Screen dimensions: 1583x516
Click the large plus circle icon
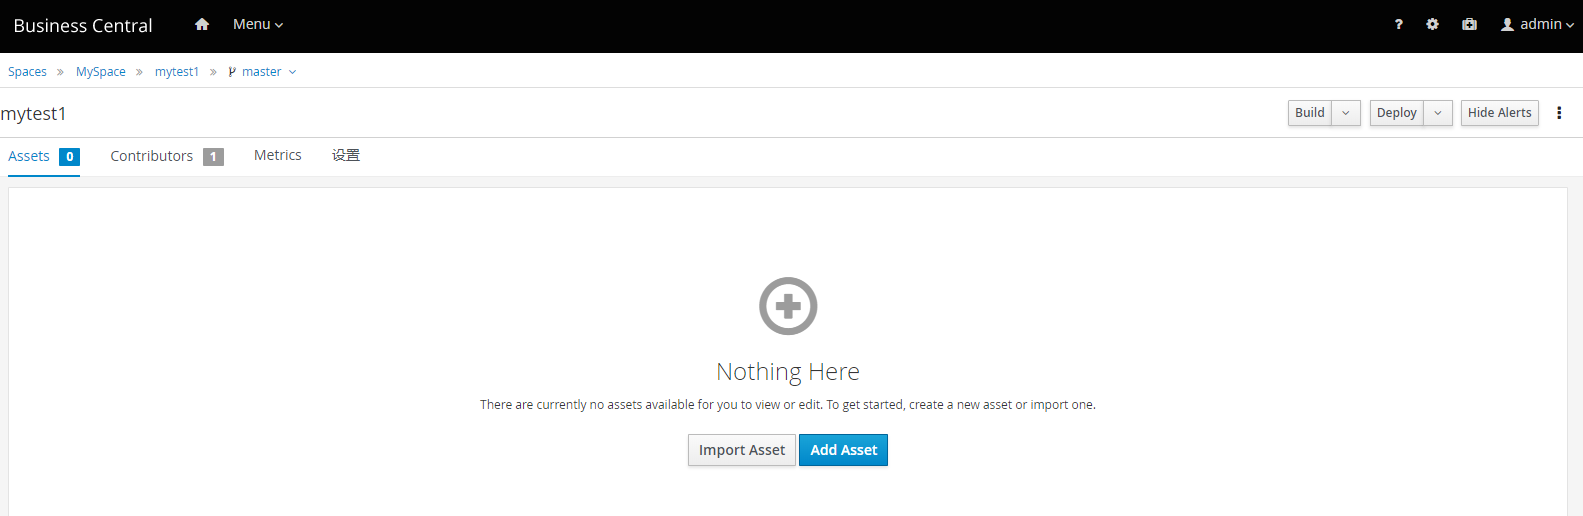coord(788,306)
